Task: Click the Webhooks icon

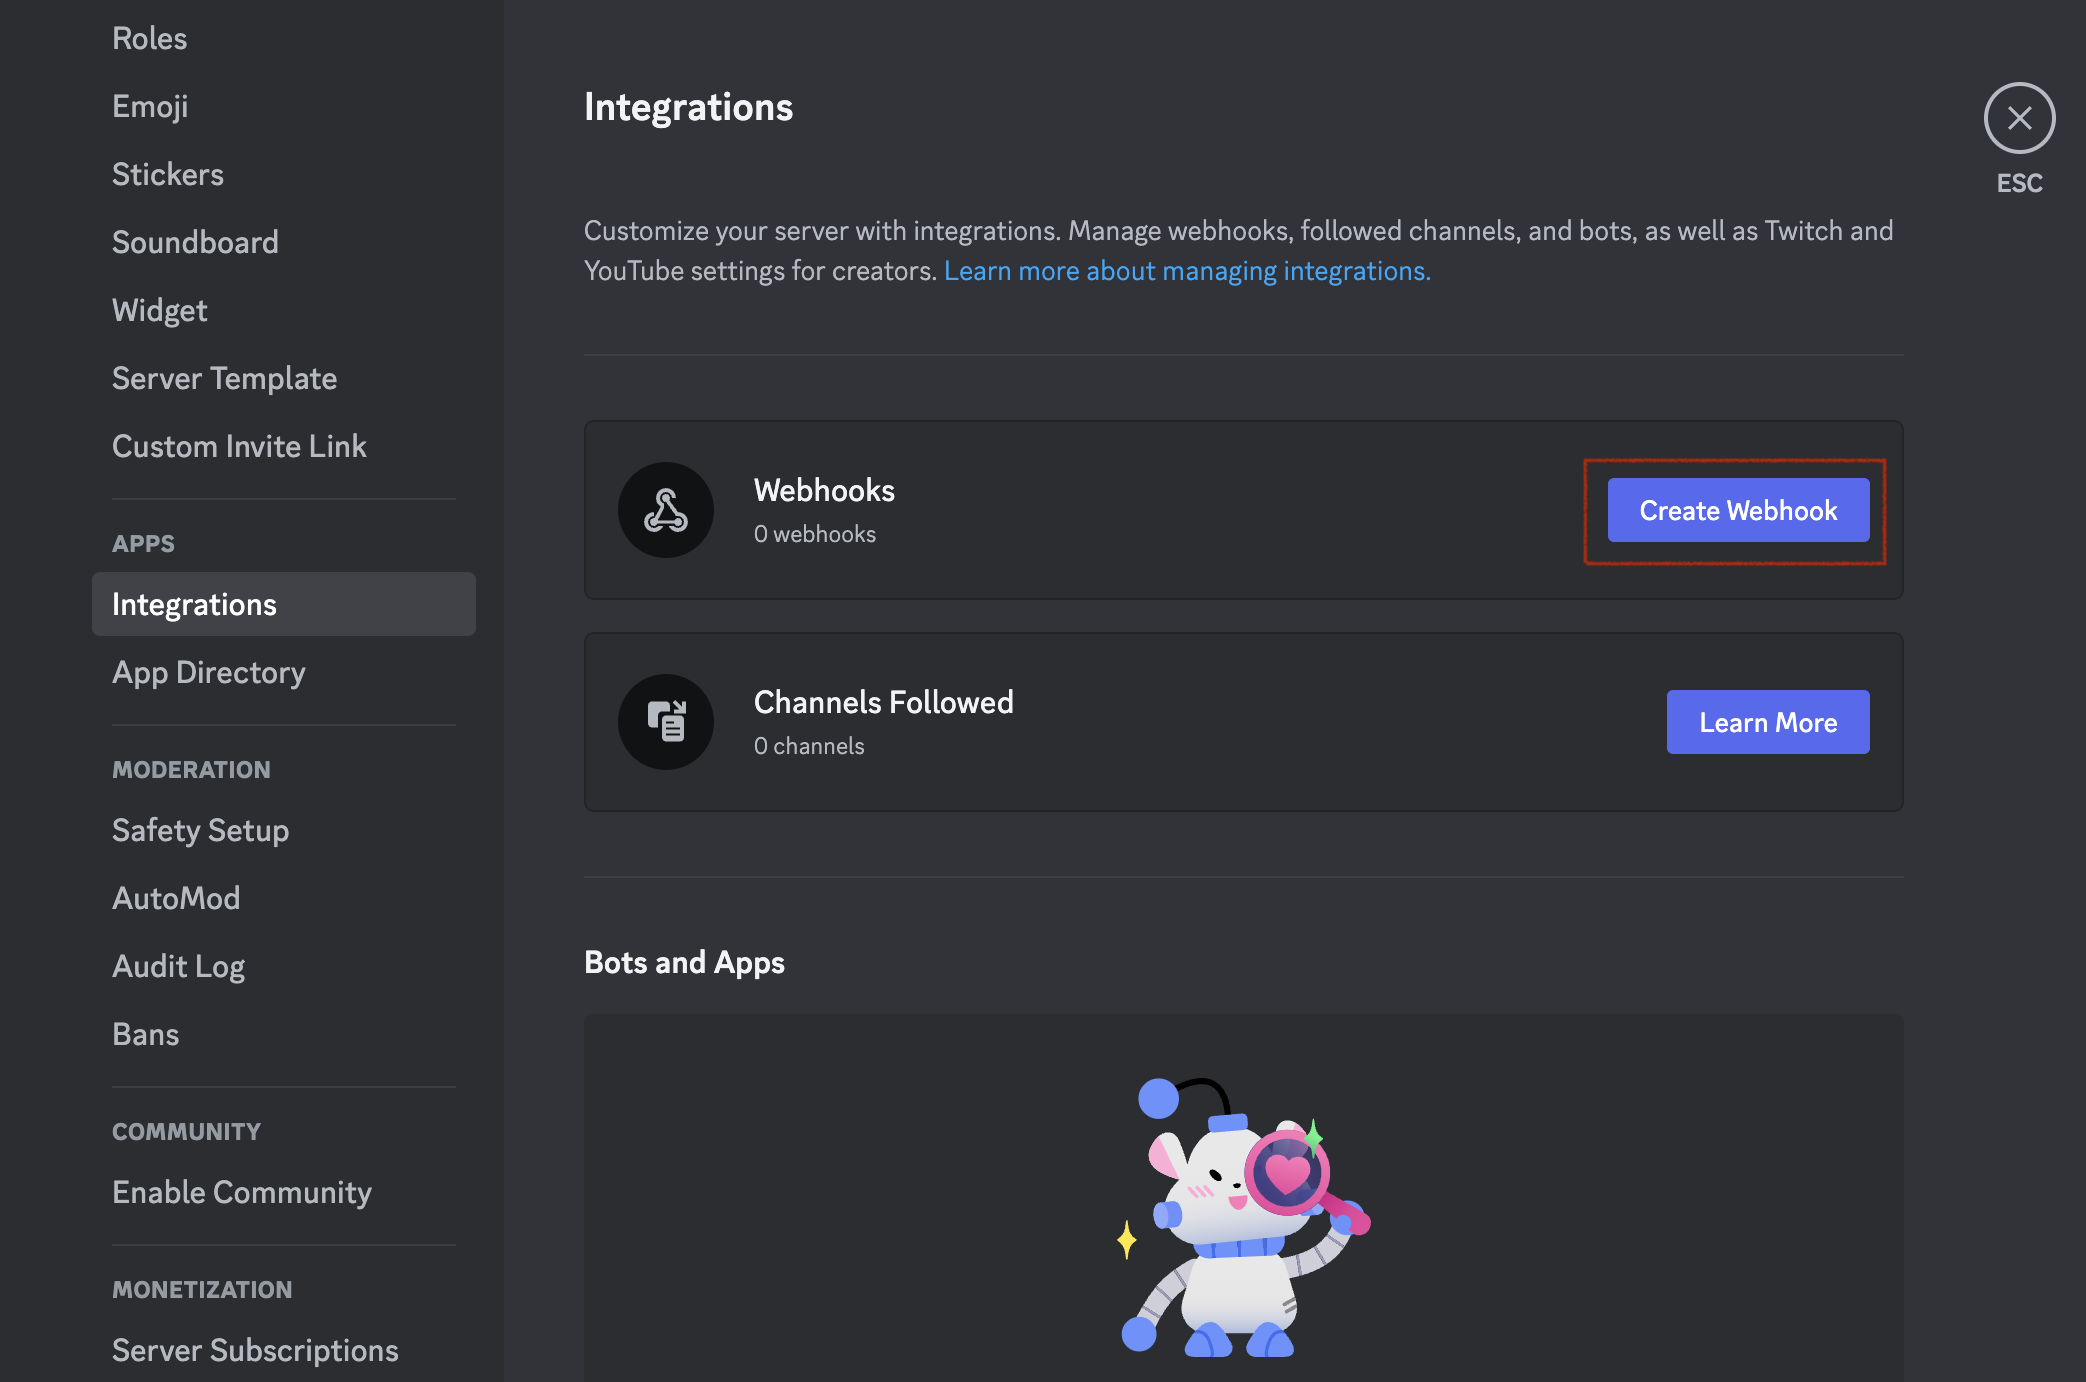Action: pos(666,510)
